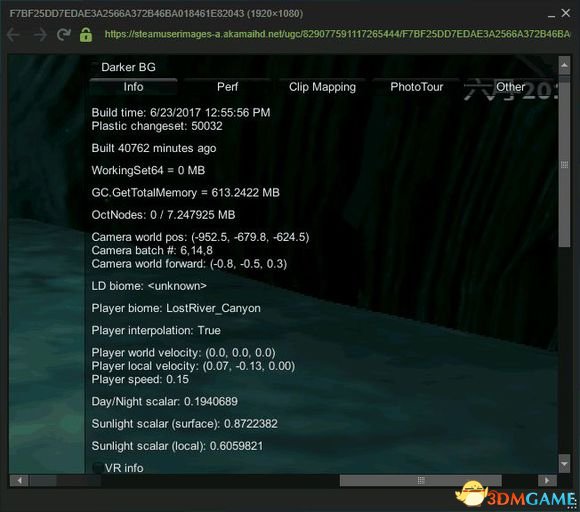
Task: Click the steamuserimages URL address field
Action: (x=337, y=34)
